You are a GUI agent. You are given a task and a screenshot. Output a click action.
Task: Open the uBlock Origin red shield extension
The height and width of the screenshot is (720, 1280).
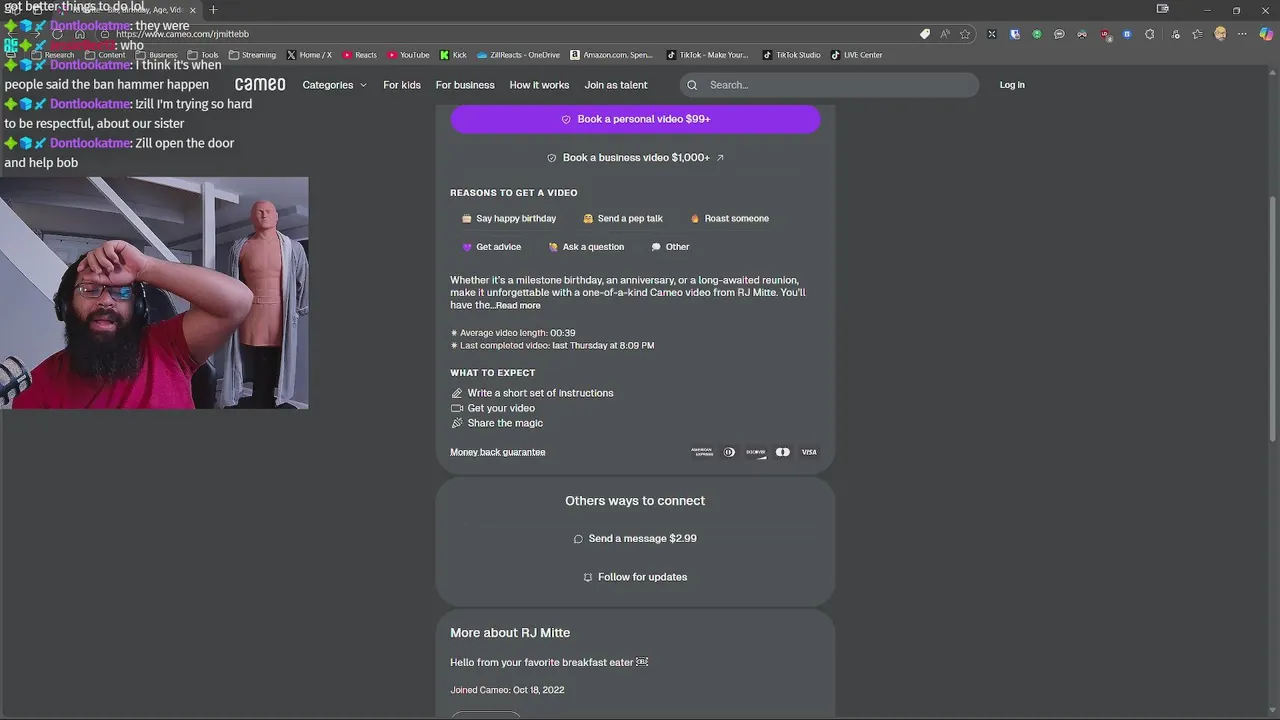coord(1105,34)
